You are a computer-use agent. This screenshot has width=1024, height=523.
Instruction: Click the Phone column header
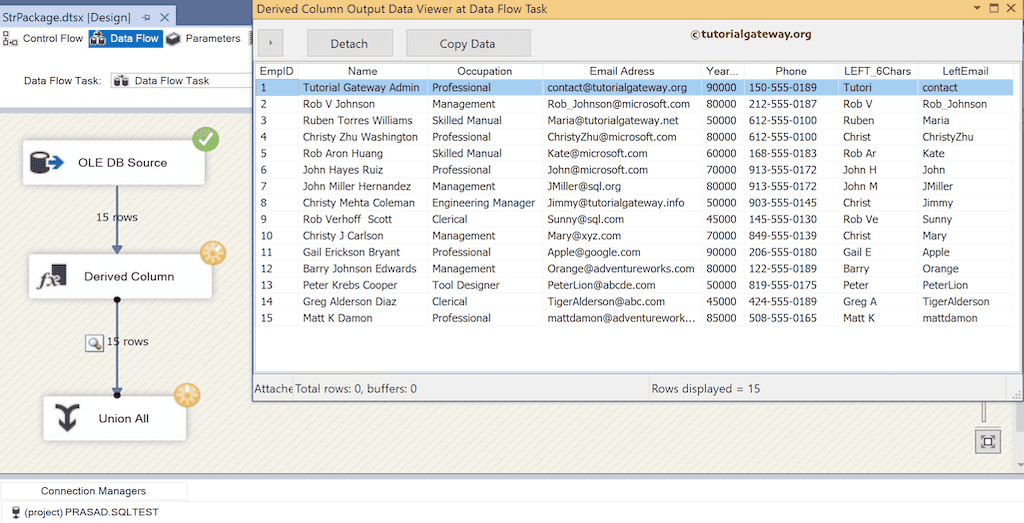coord(791,71)
